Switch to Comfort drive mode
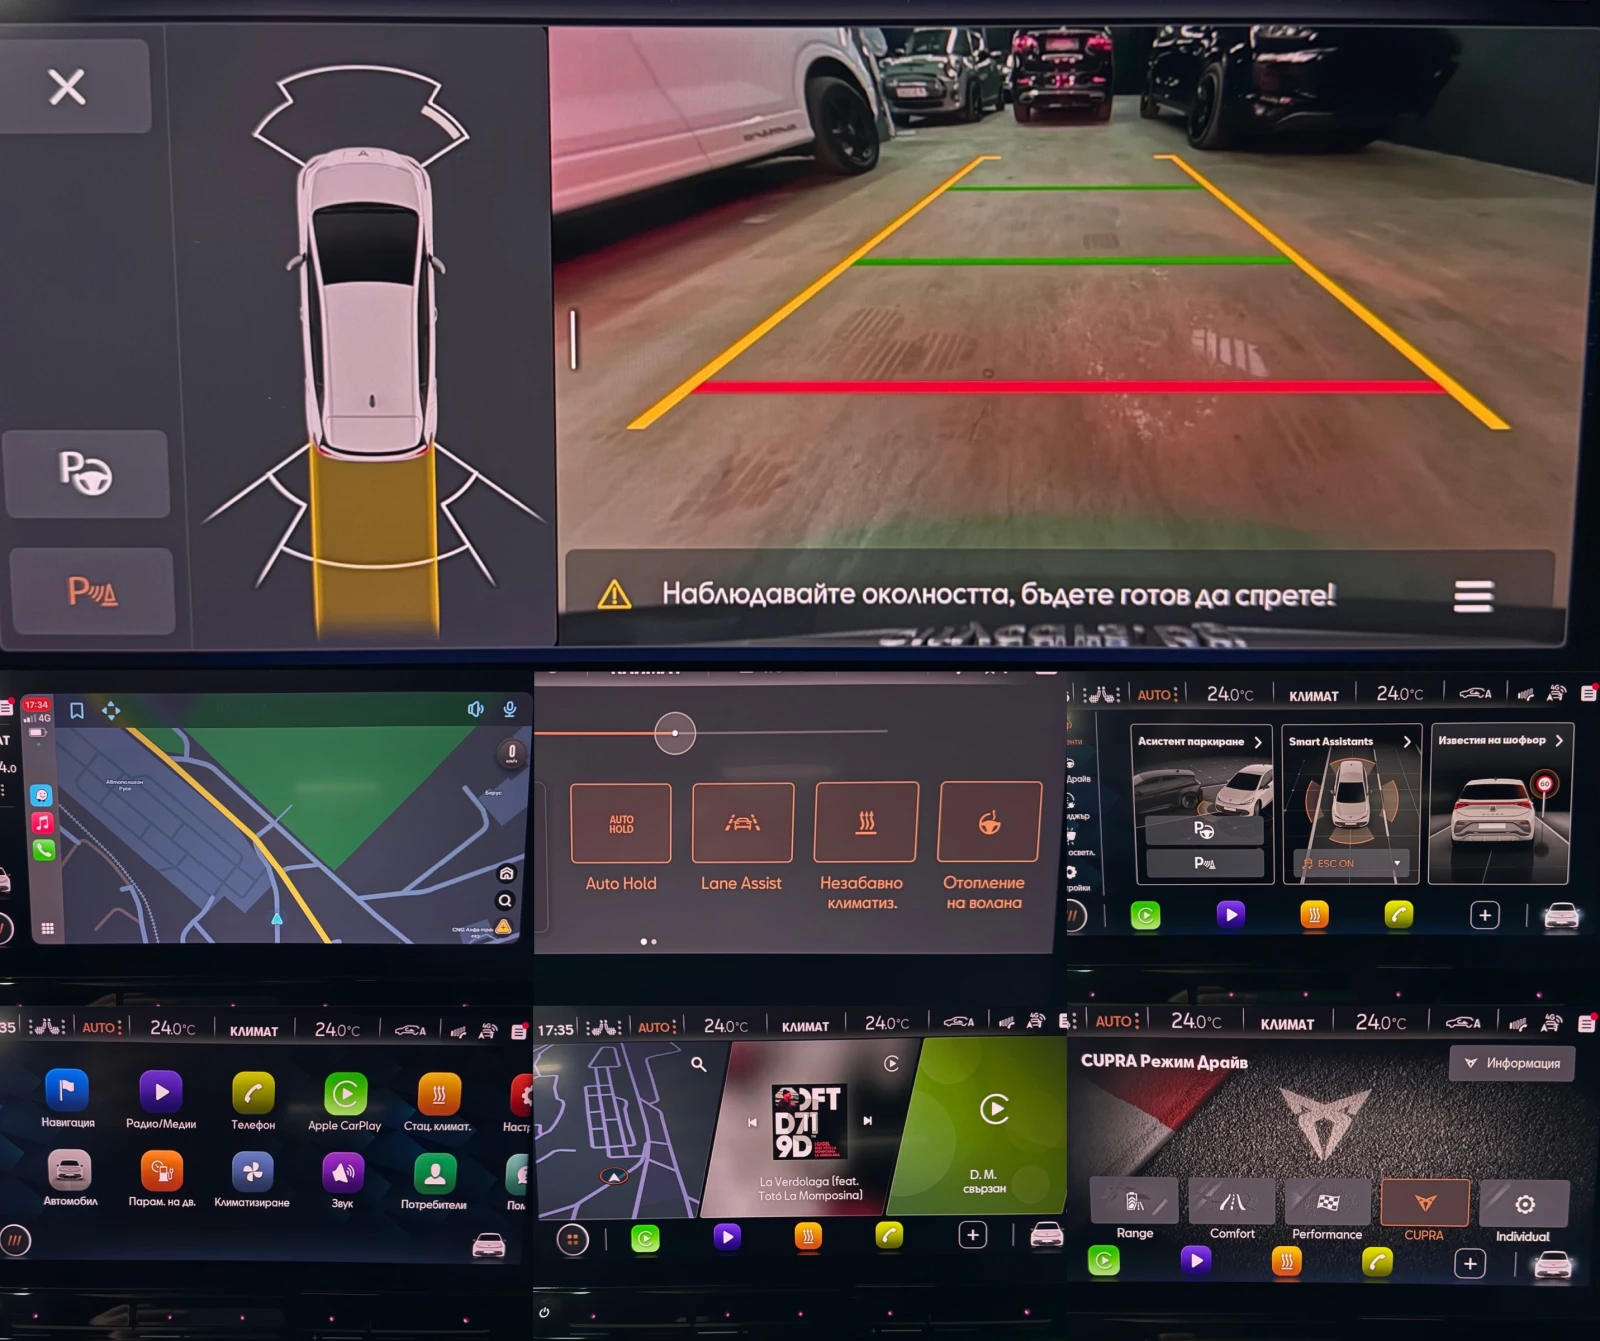 (x=1232, y=1203)
